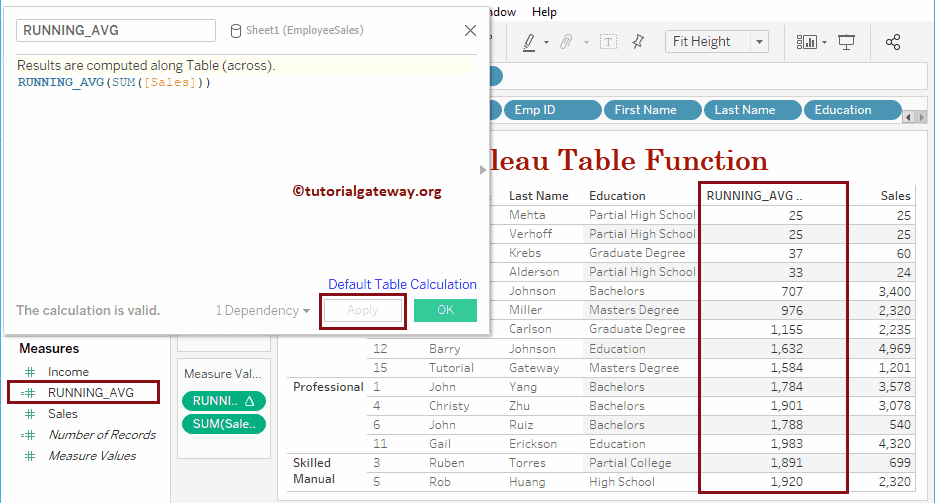Close the calculation editor dialog
935x503 pixels.
(x=470, y=30)
